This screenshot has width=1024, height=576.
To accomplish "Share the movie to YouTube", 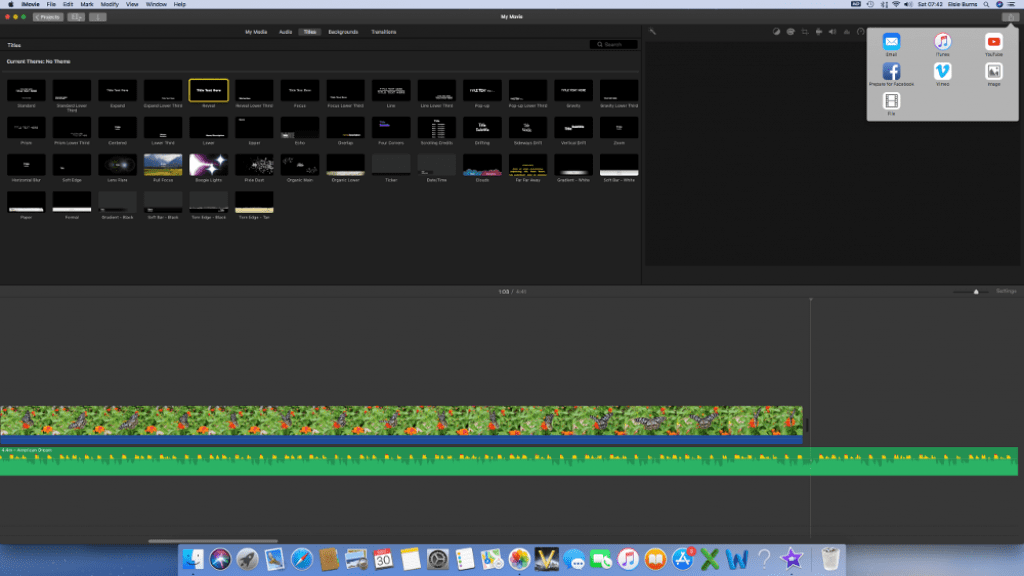I will 993,42.
